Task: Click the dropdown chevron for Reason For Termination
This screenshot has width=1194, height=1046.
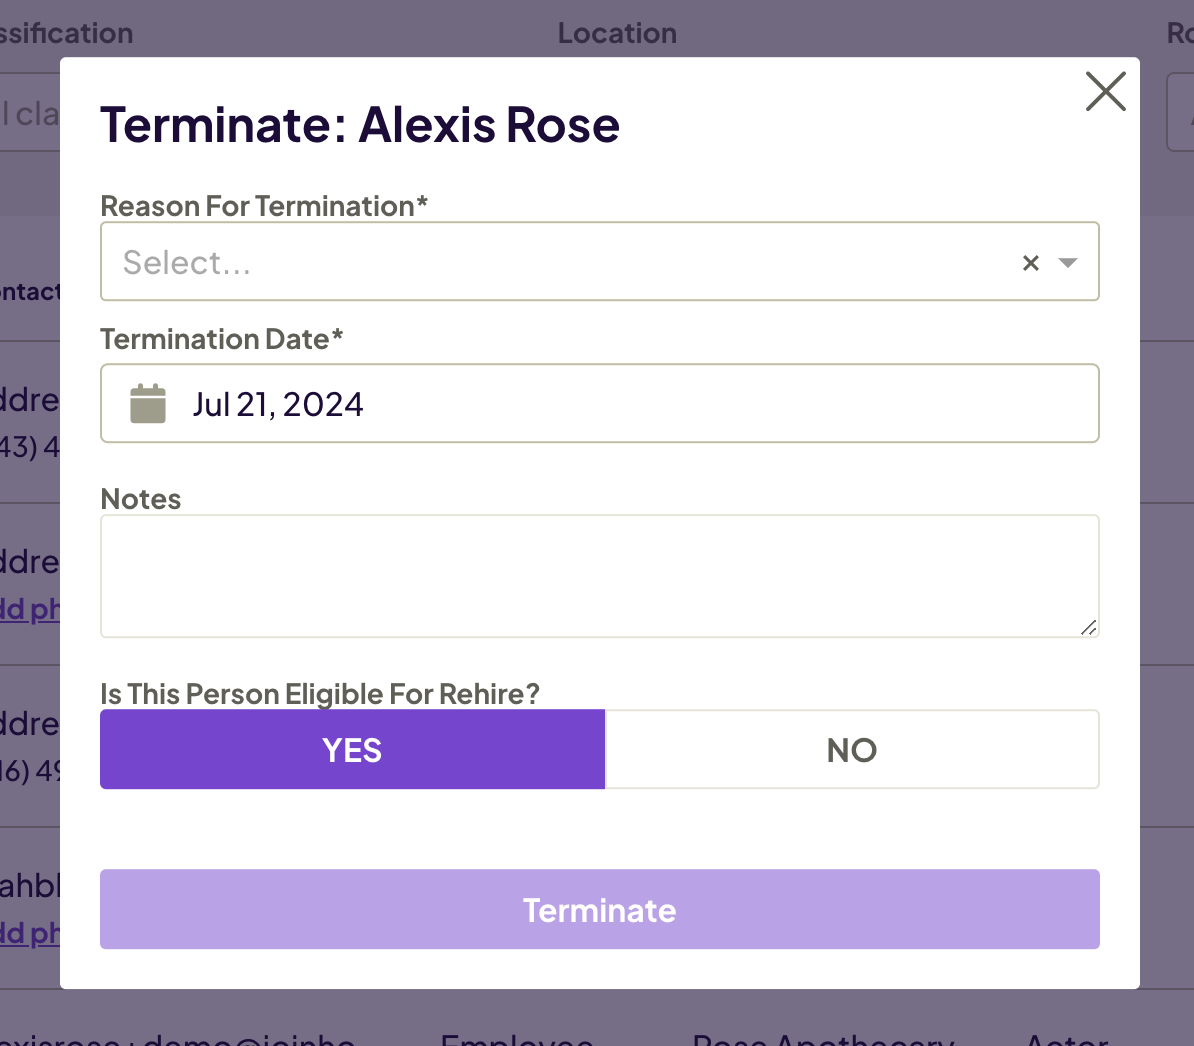Action: (x=1068, y=262)
